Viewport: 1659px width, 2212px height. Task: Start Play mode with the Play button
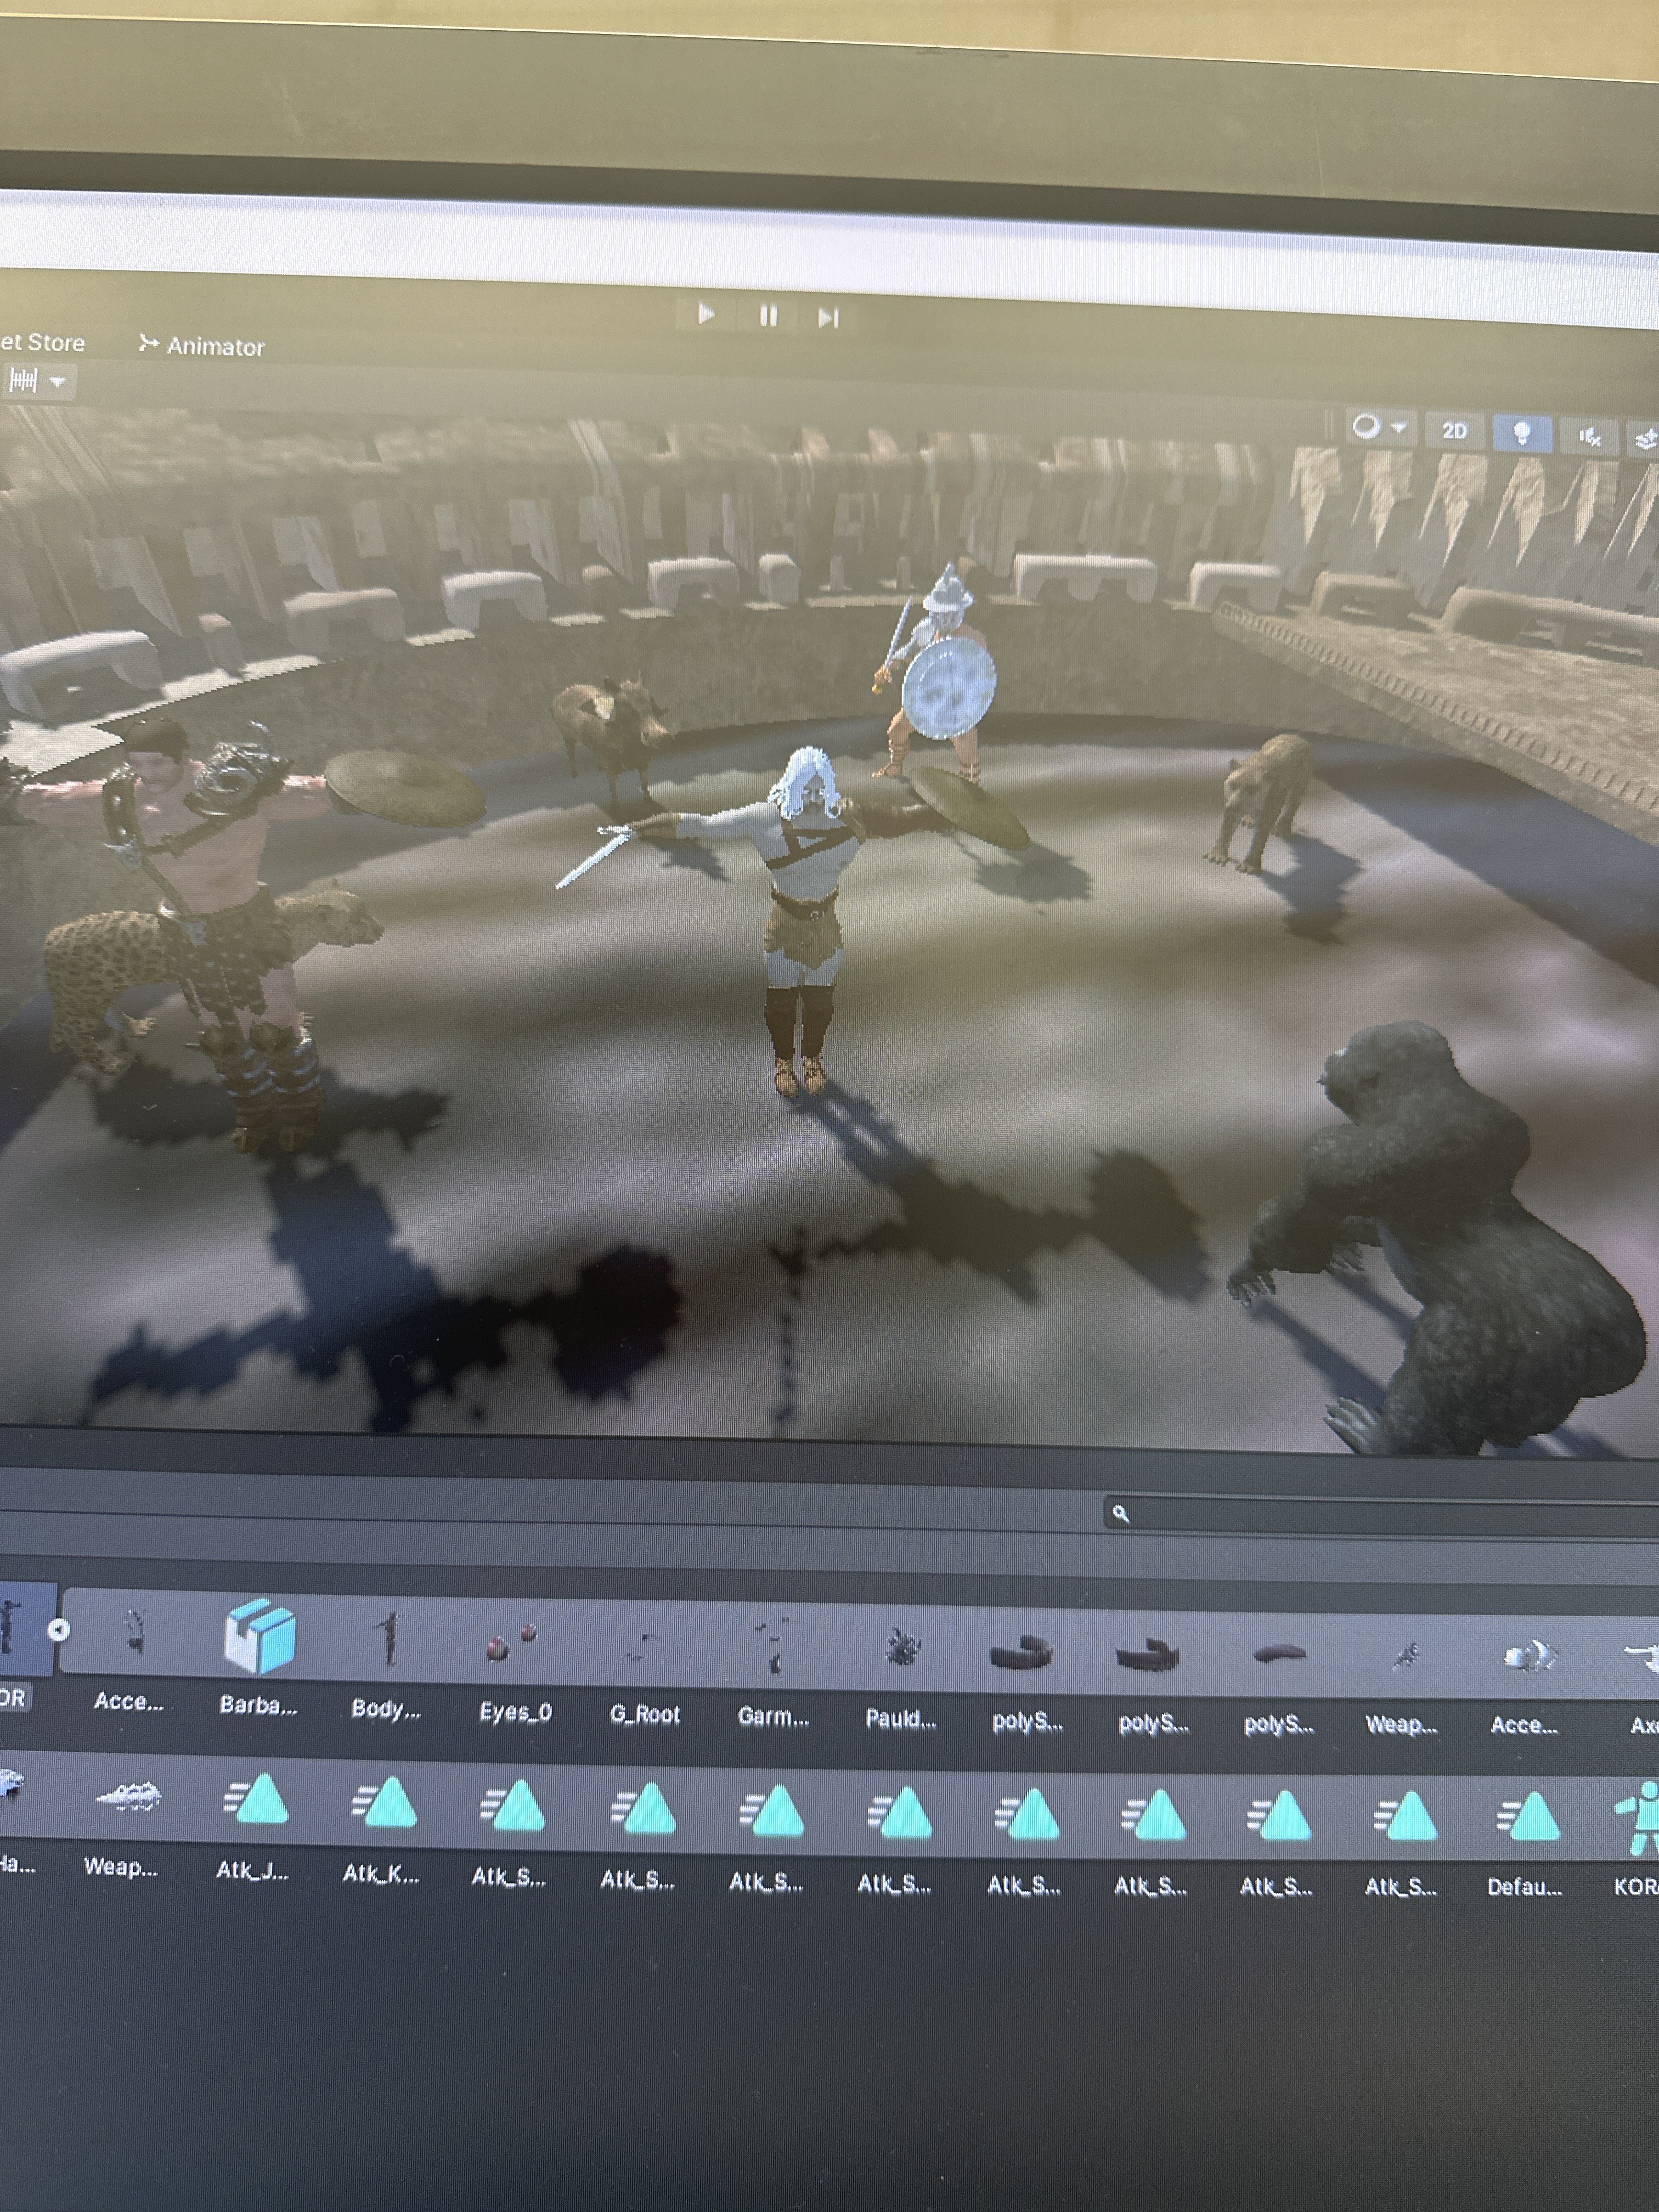(x=706, y=315)
